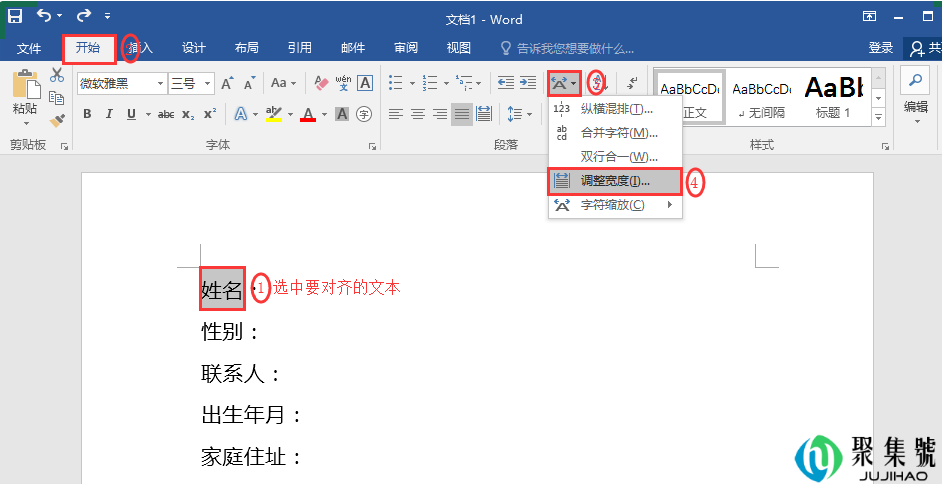This screenshot has height=484, width=942.
Task: Toggle justify alignment
Action: (x=461, y=114)
